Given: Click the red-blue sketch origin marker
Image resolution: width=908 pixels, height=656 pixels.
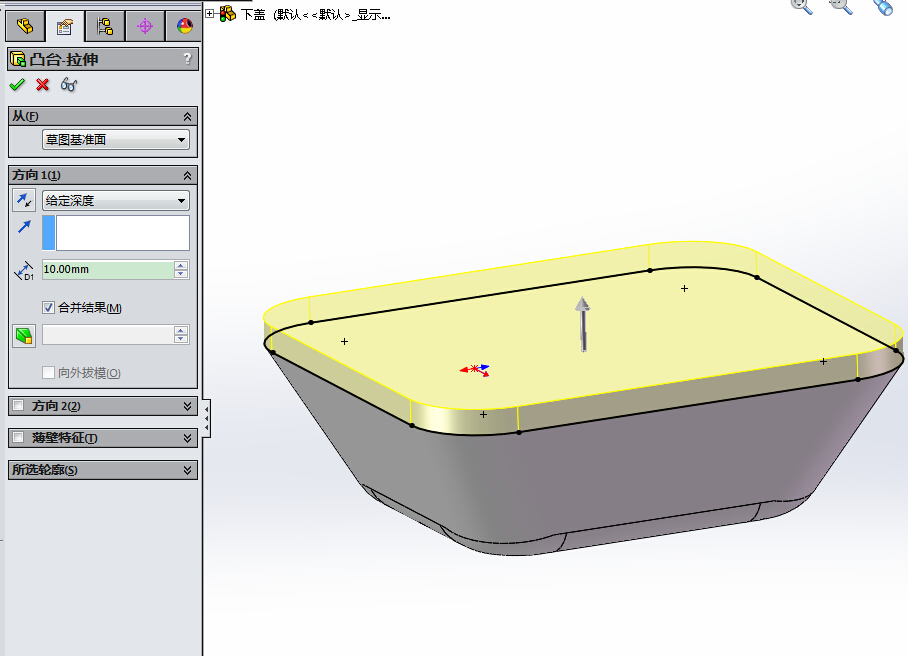Looking at the screenshot, I should point(475,369).
